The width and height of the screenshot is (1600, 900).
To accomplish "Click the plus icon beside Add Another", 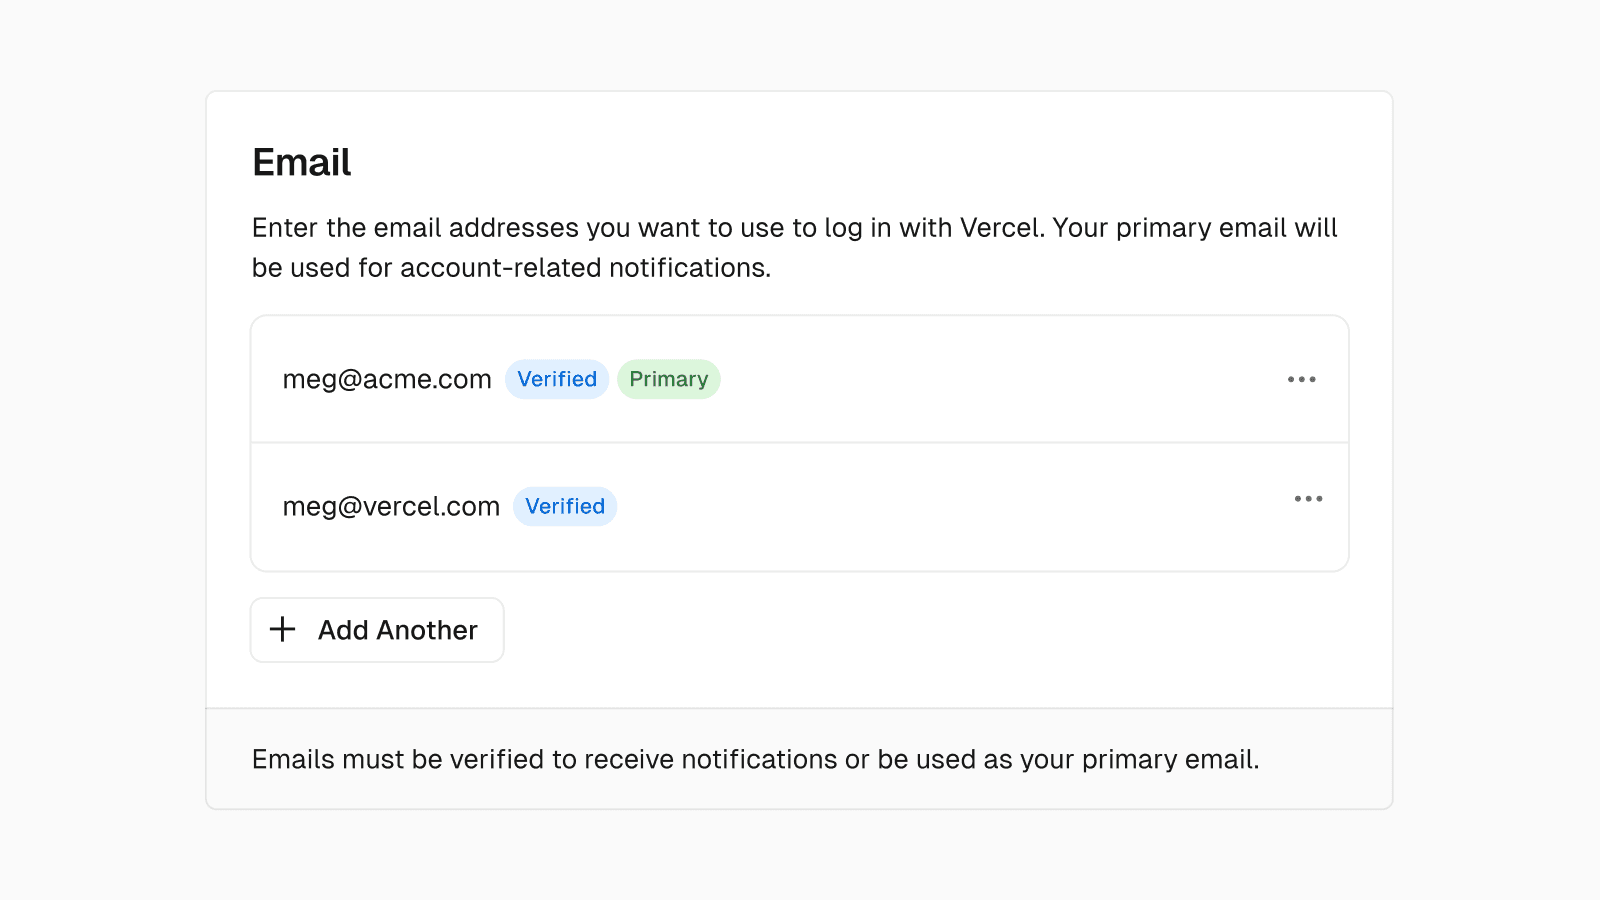I will [x=283, y=629].
